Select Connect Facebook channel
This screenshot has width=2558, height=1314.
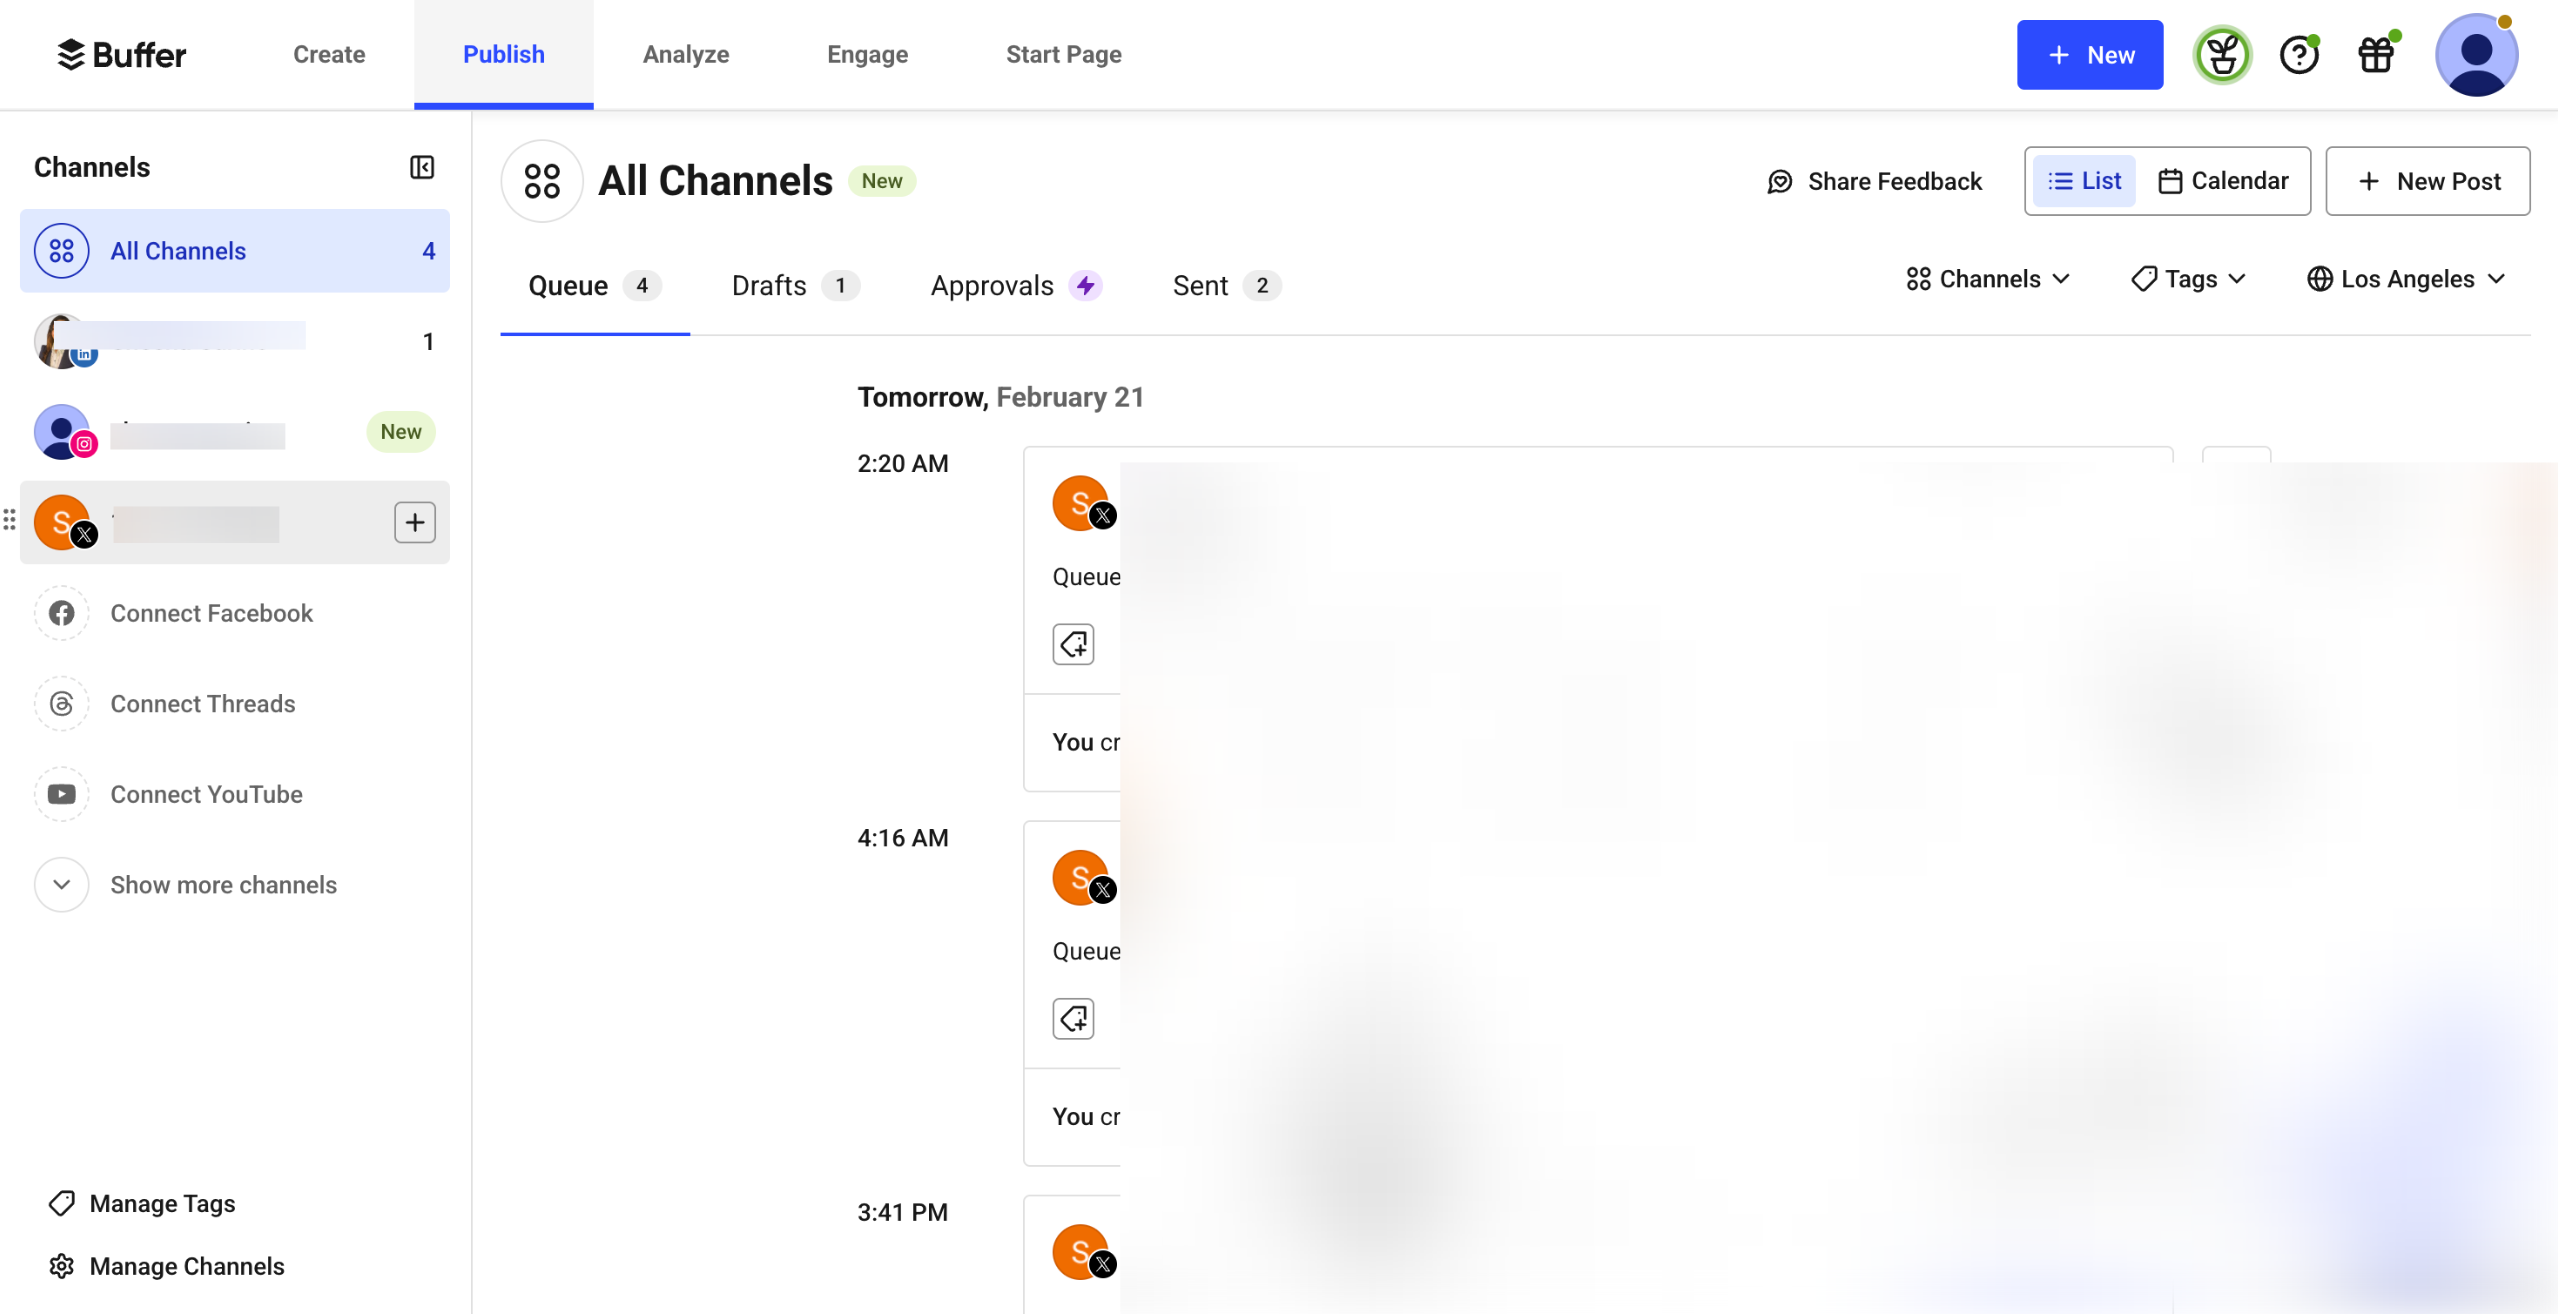[x=211, y=613]
